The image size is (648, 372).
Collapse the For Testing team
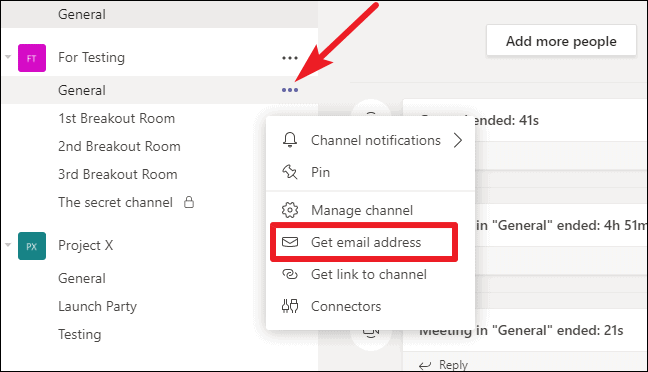coord(8,57)
